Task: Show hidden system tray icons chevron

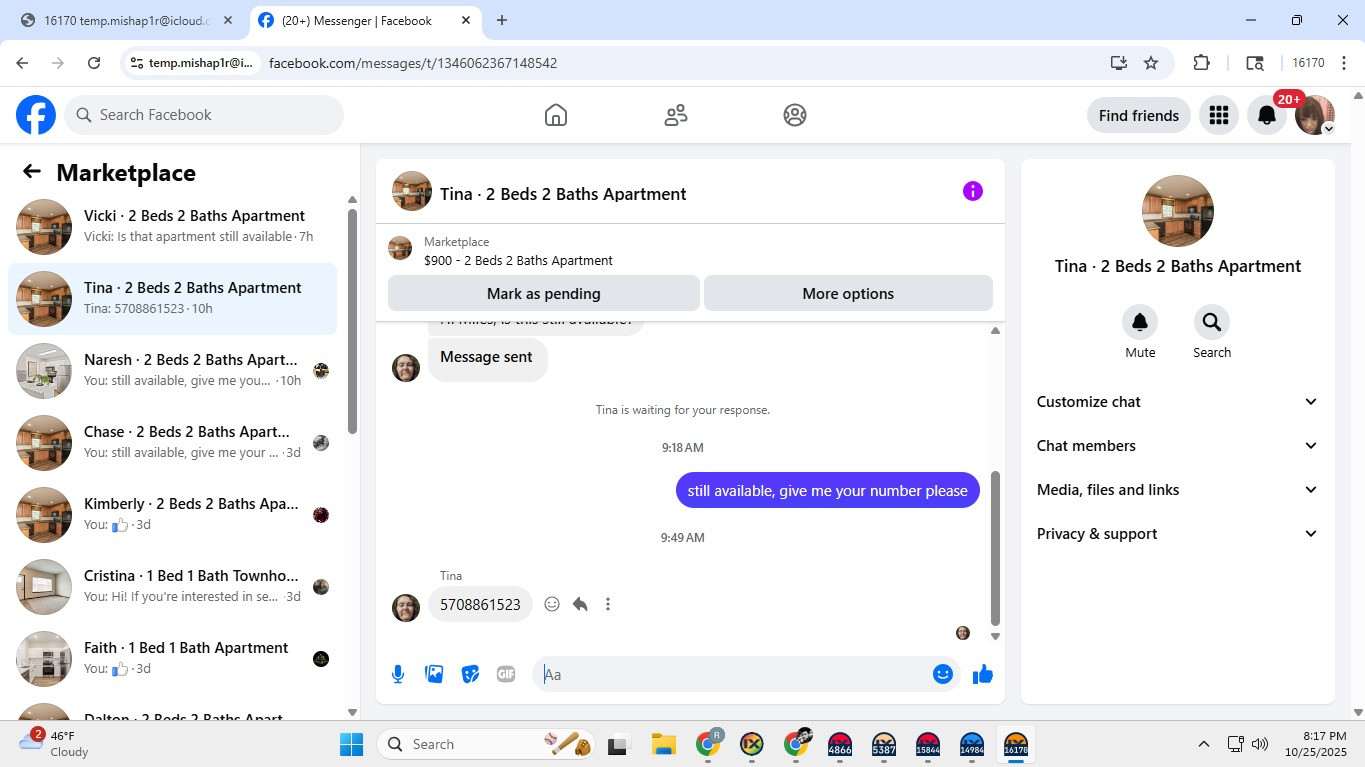Action: tap(1204, 744)
